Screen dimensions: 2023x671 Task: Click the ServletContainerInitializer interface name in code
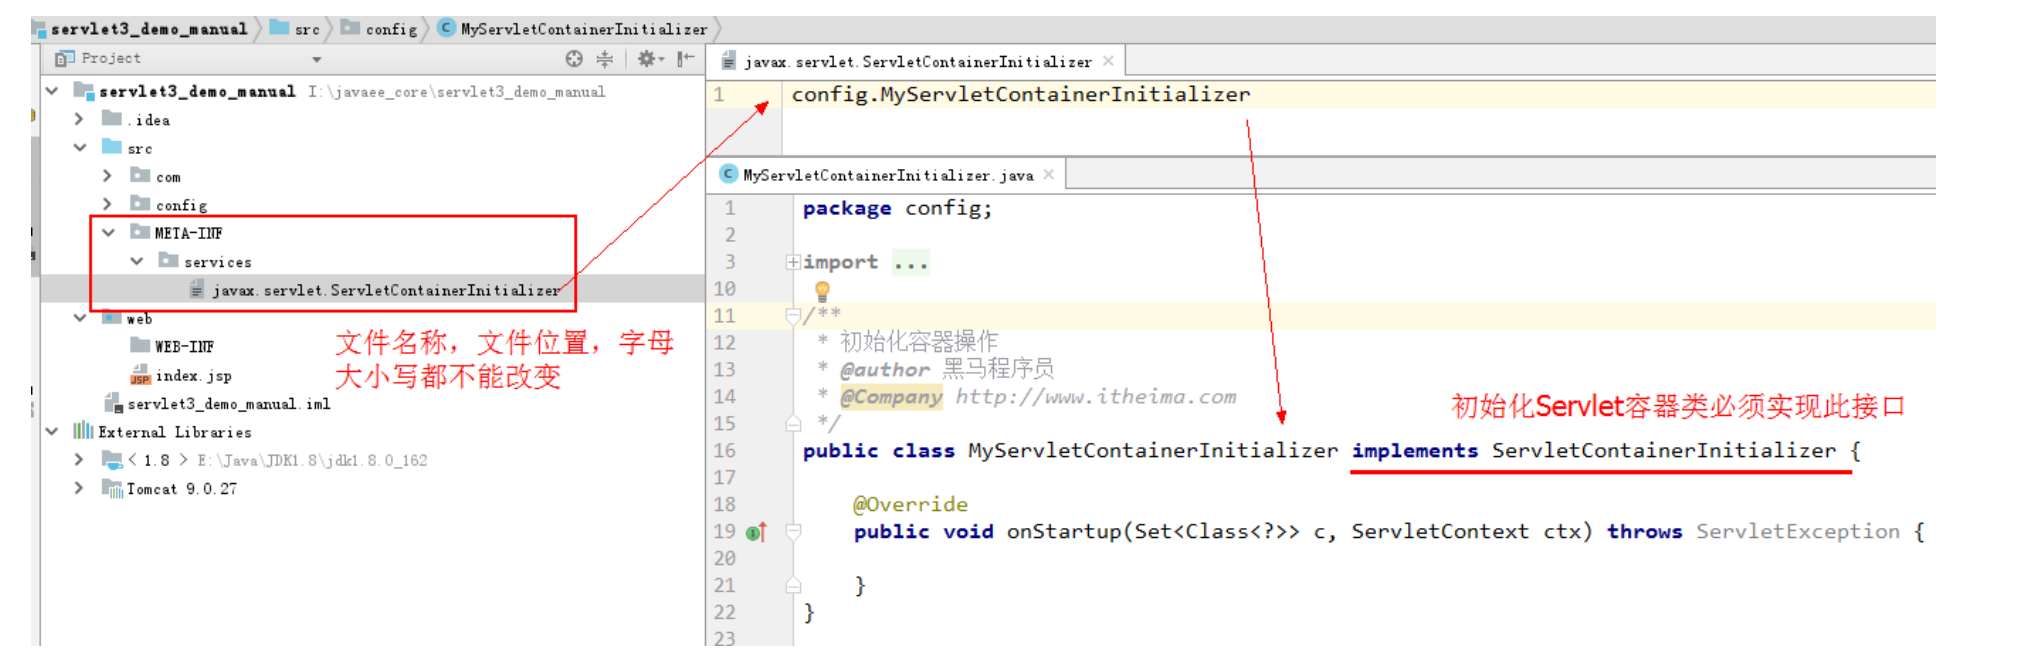point(1664,451)
